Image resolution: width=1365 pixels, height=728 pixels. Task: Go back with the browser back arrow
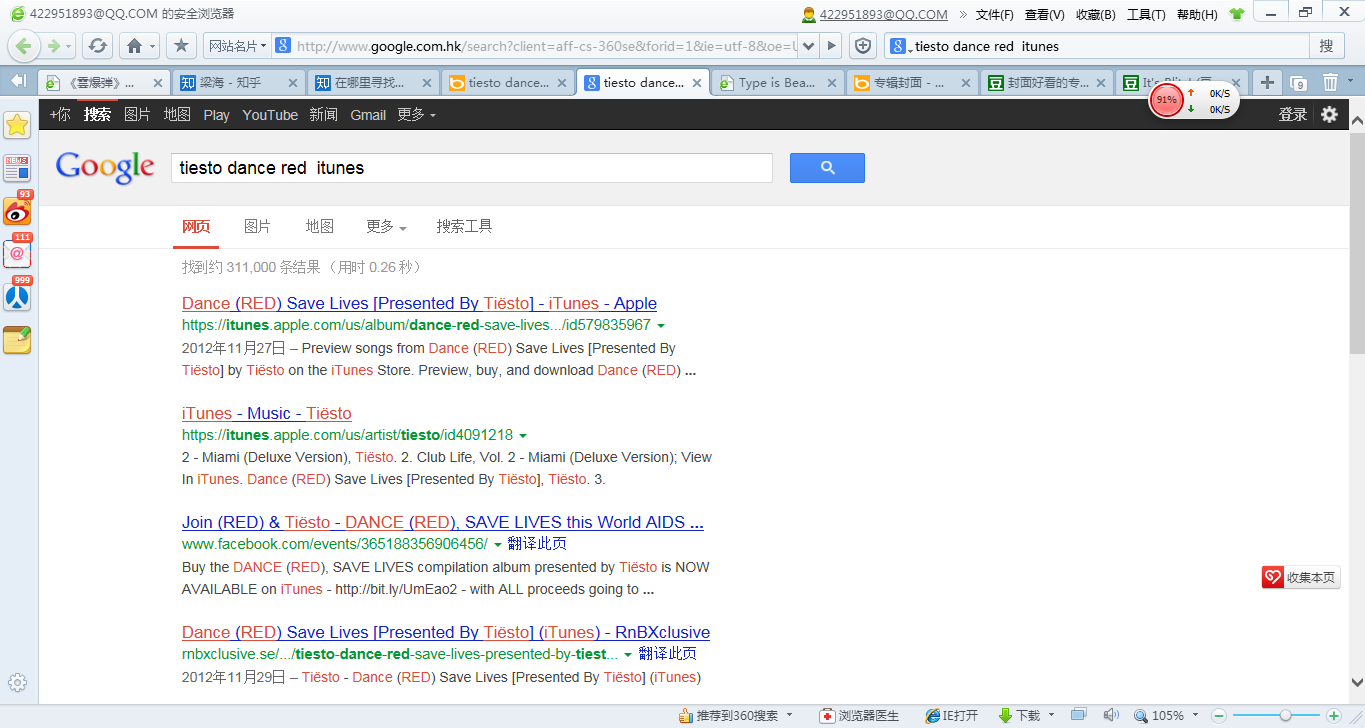point(25,46)
